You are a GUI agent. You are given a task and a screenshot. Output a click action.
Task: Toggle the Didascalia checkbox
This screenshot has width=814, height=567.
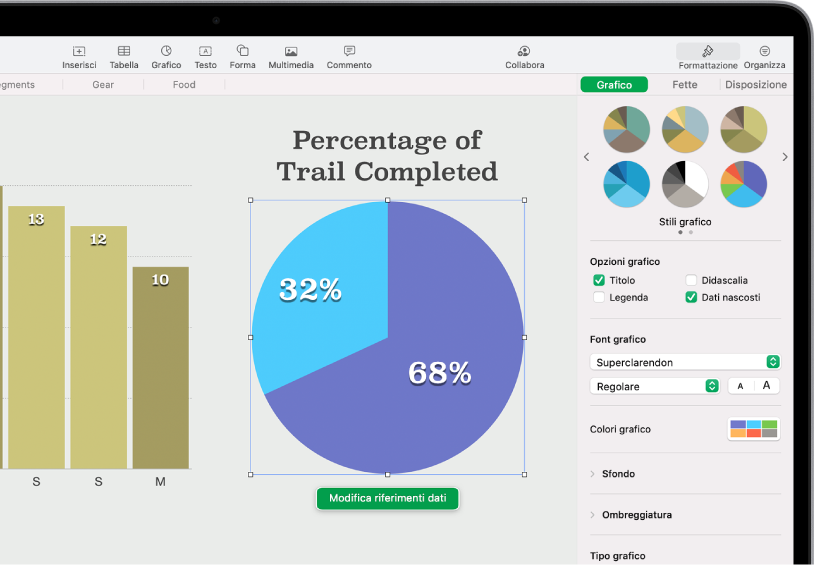click(692, 281)
